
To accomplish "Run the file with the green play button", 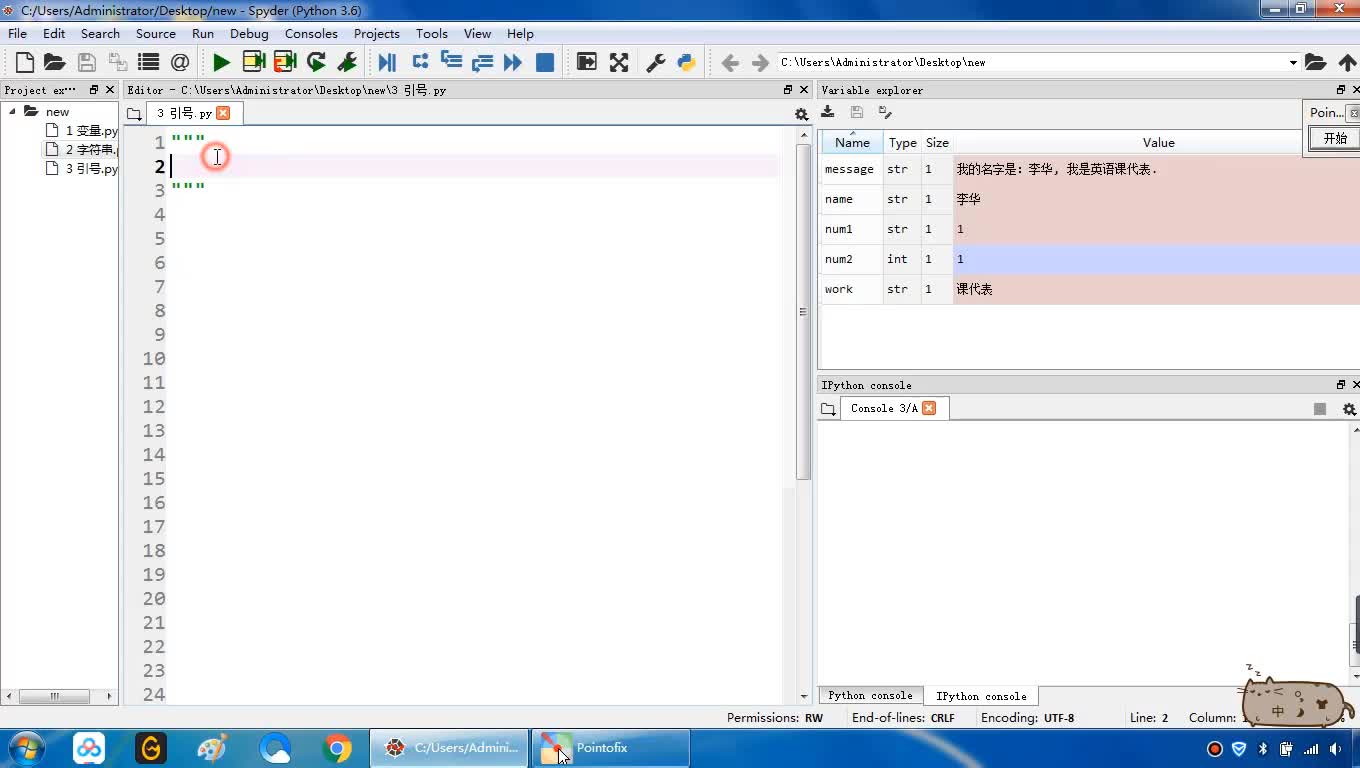I will (221, 62).
